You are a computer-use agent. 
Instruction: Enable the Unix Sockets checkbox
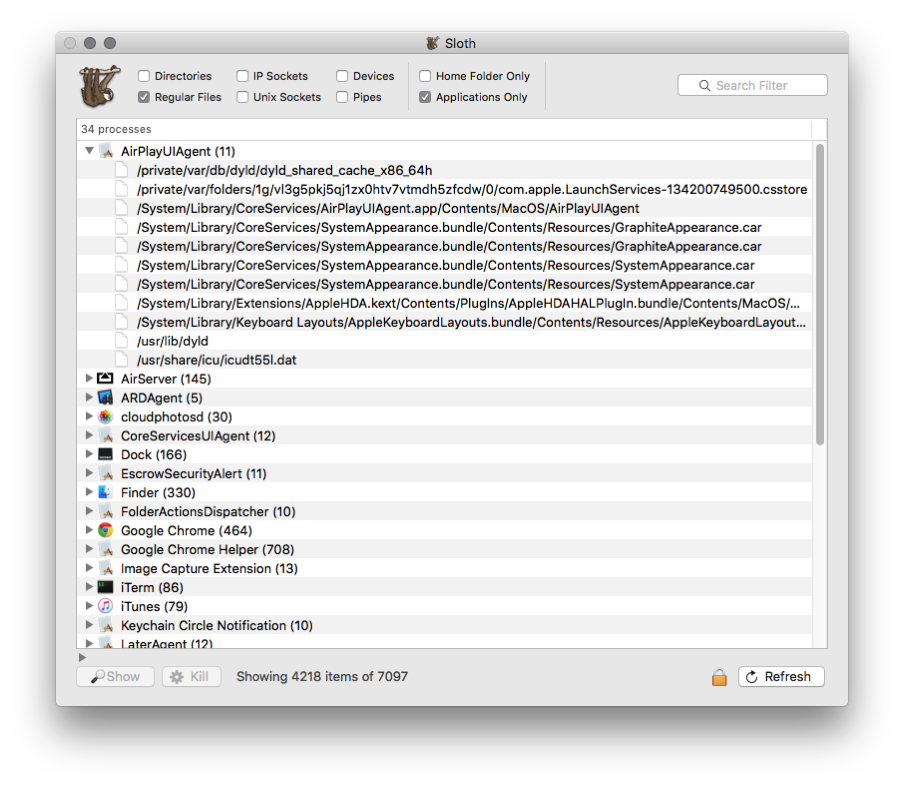click(x=243, y=97)
